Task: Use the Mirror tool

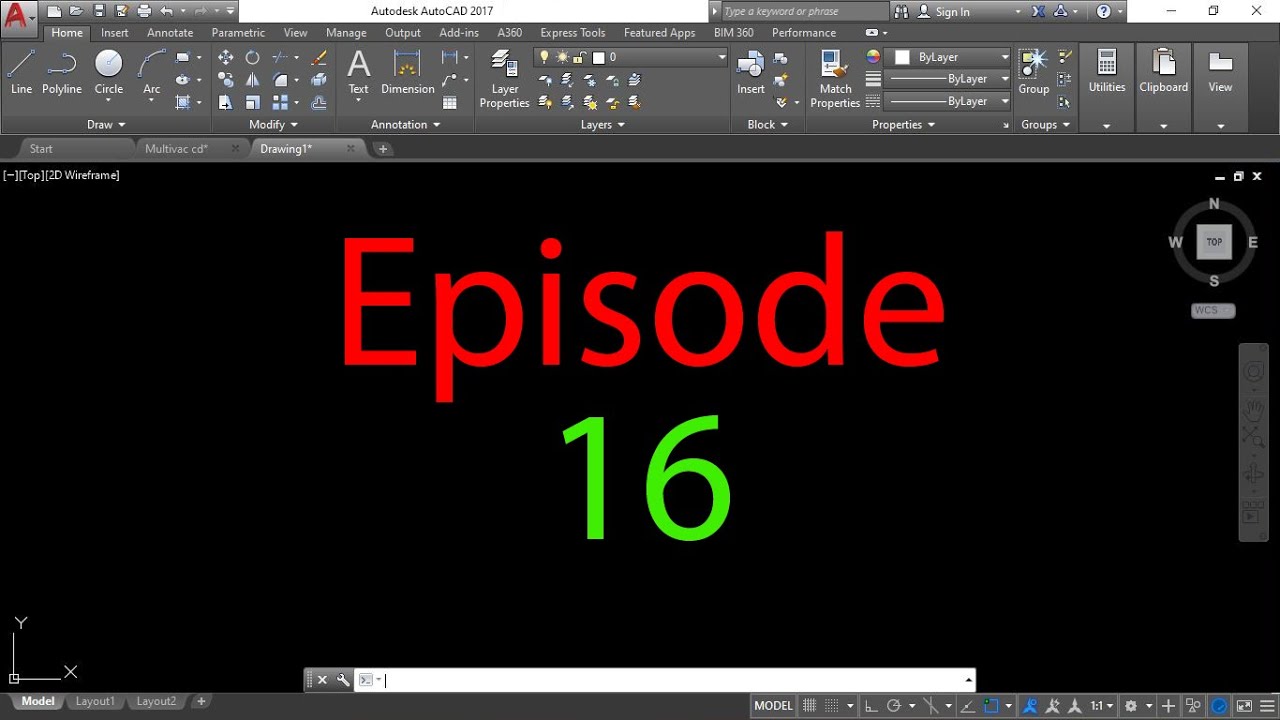Action: pos(252,80)
